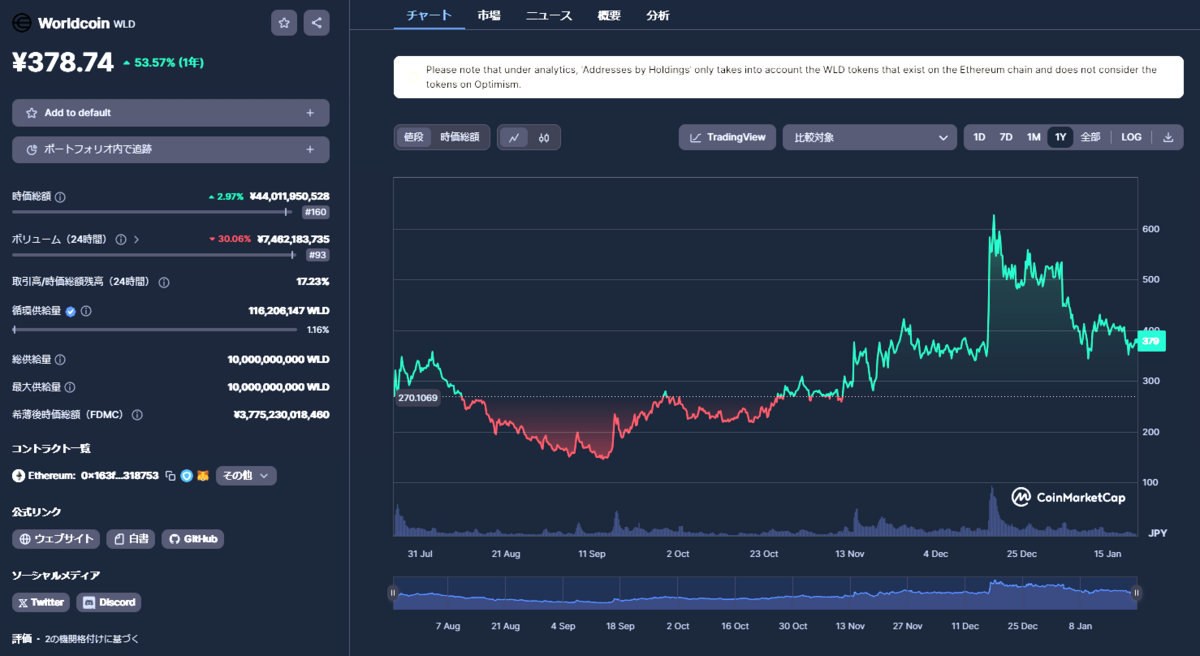Click the 時価総額 rank progress bar
The width and height of the screenshot is (1200, 656).
(x=152, y=211)
